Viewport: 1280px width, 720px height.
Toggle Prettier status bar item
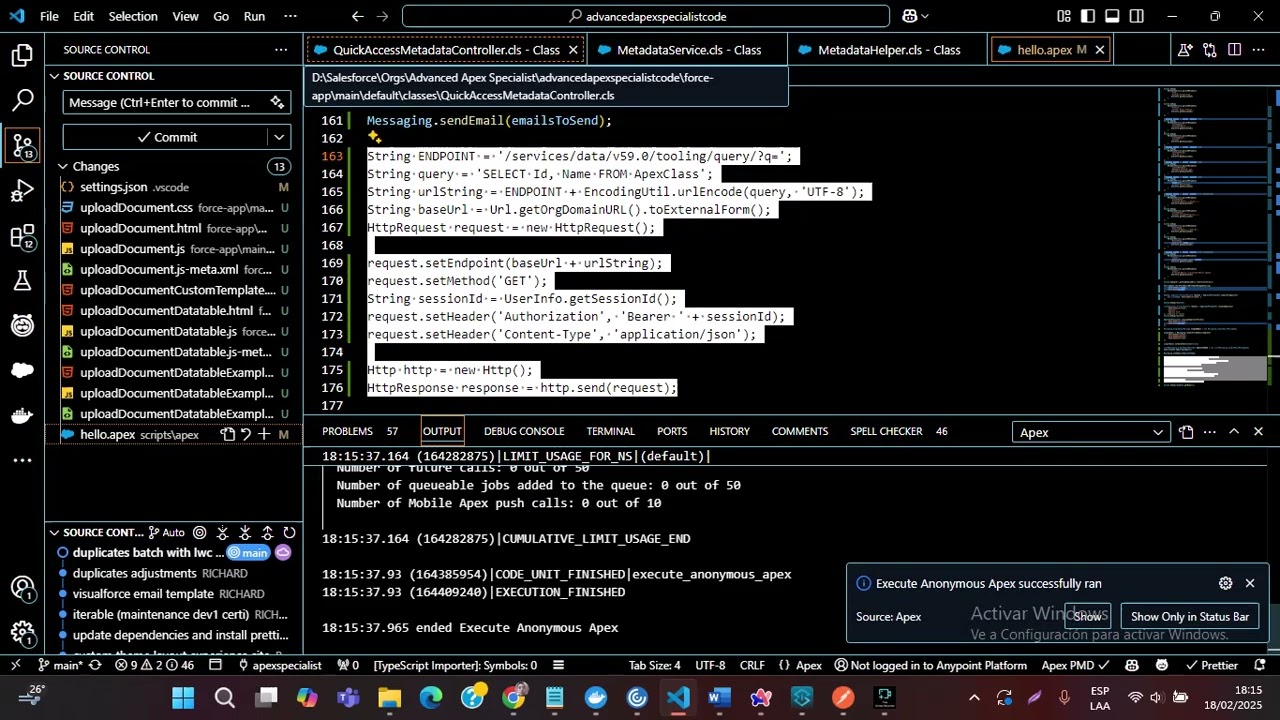pyautogui.click(x=1211, y=665)
